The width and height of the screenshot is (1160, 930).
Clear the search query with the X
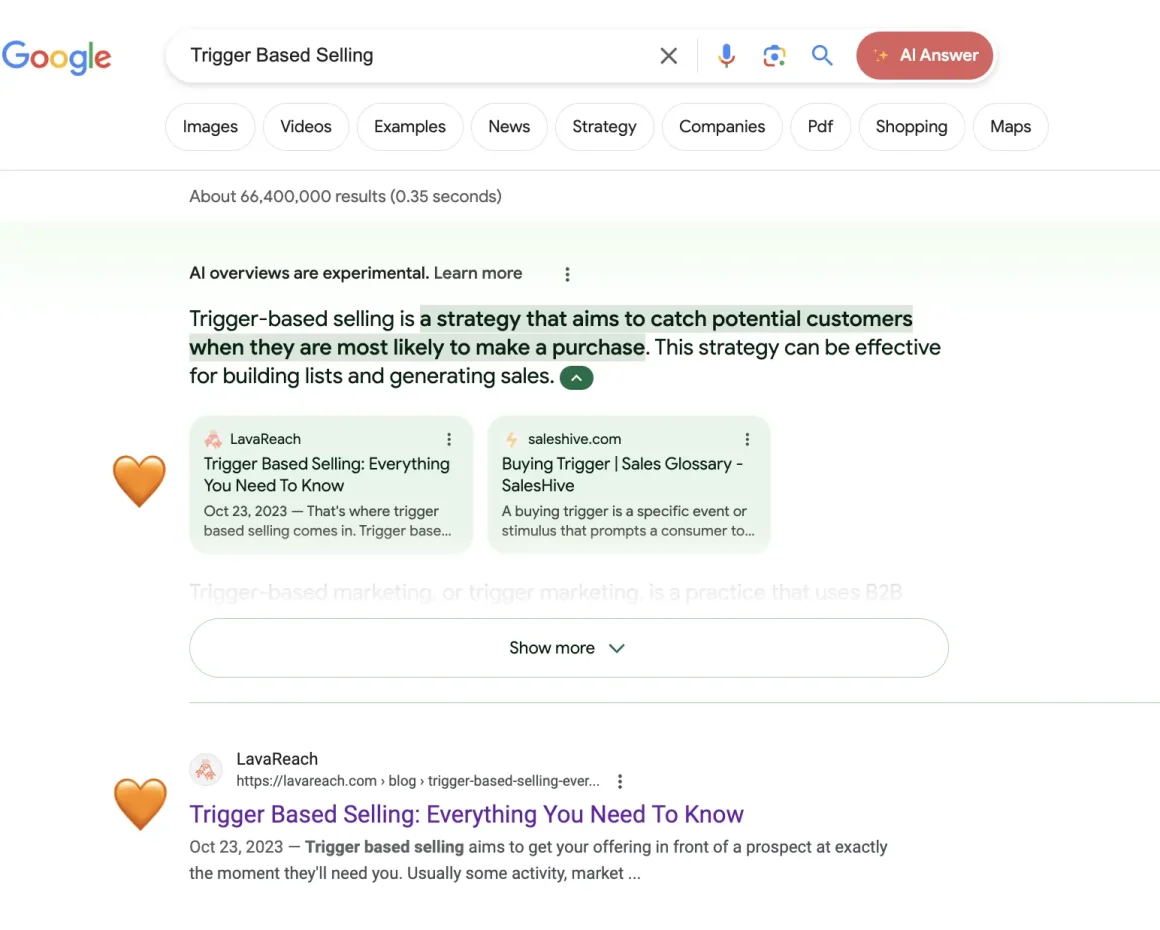click(668, 55)
